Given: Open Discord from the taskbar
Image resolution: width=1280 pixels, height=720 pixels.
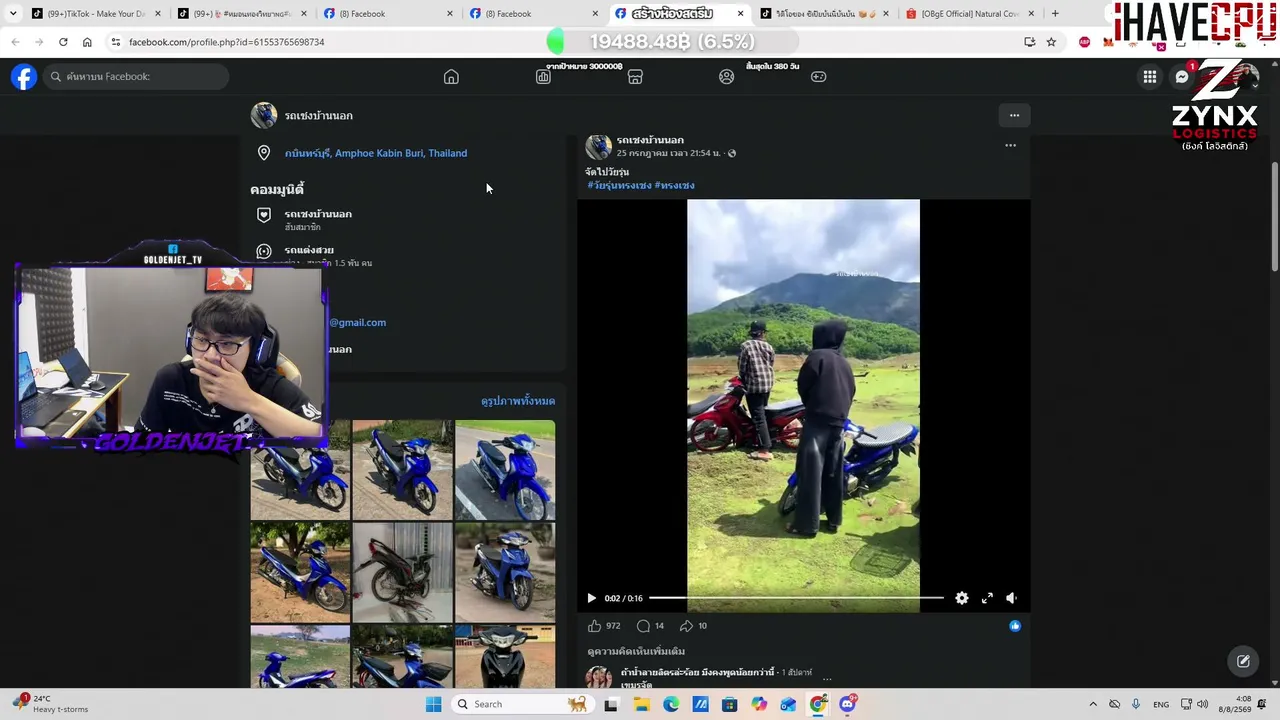Looking at the screenshot, I should 847,704.
